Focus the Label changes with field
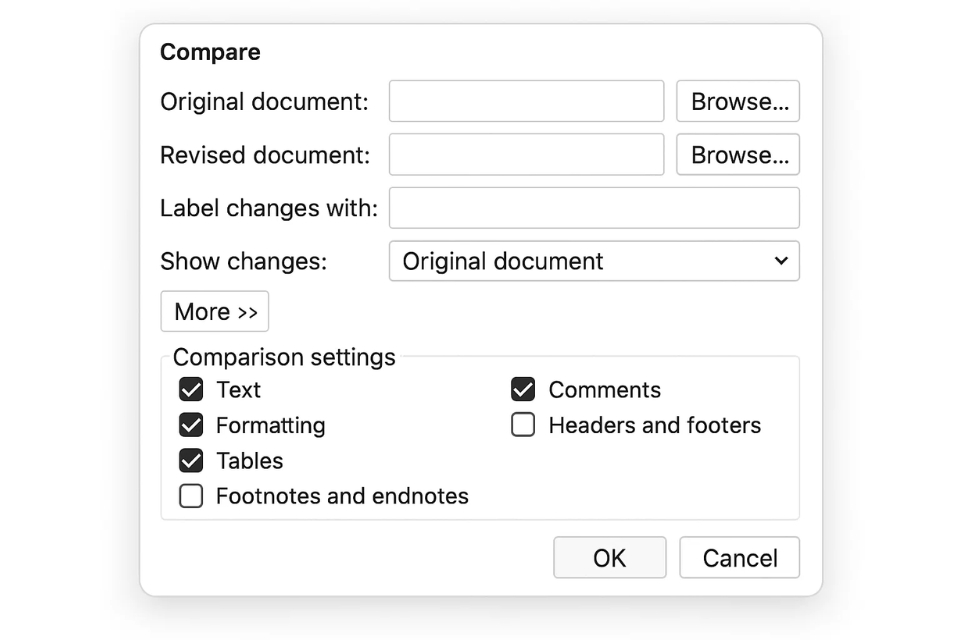 [x=594, y=208]
